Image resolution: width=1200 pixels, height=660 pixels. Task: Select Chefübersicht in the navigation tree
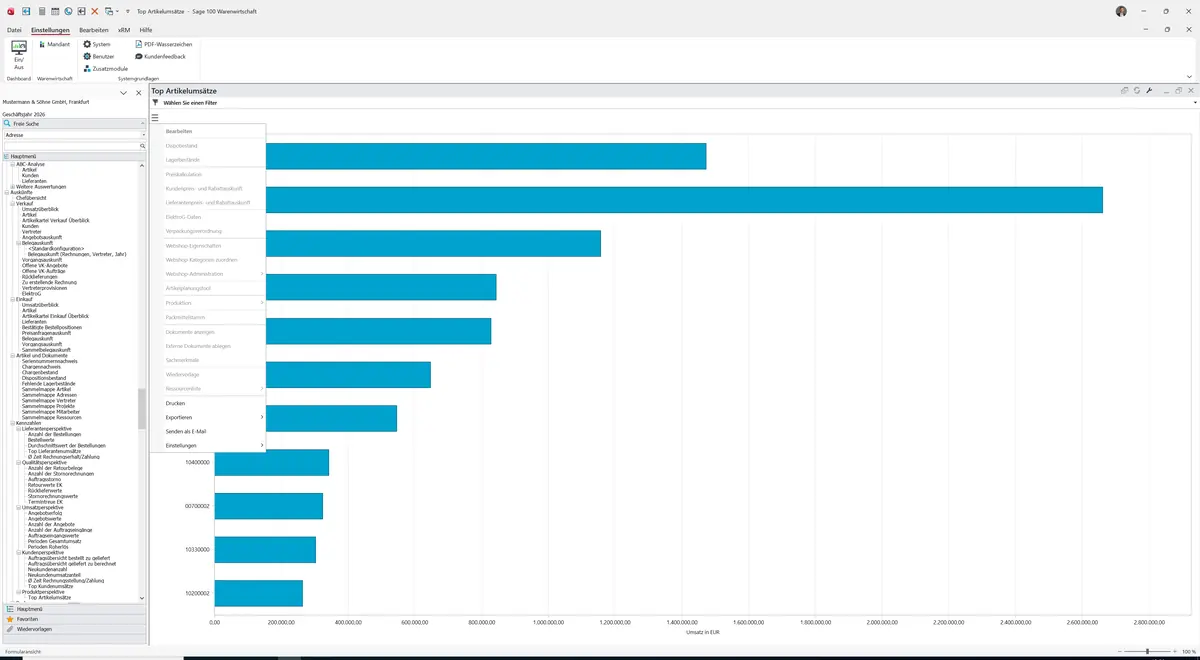click(33, 198)
